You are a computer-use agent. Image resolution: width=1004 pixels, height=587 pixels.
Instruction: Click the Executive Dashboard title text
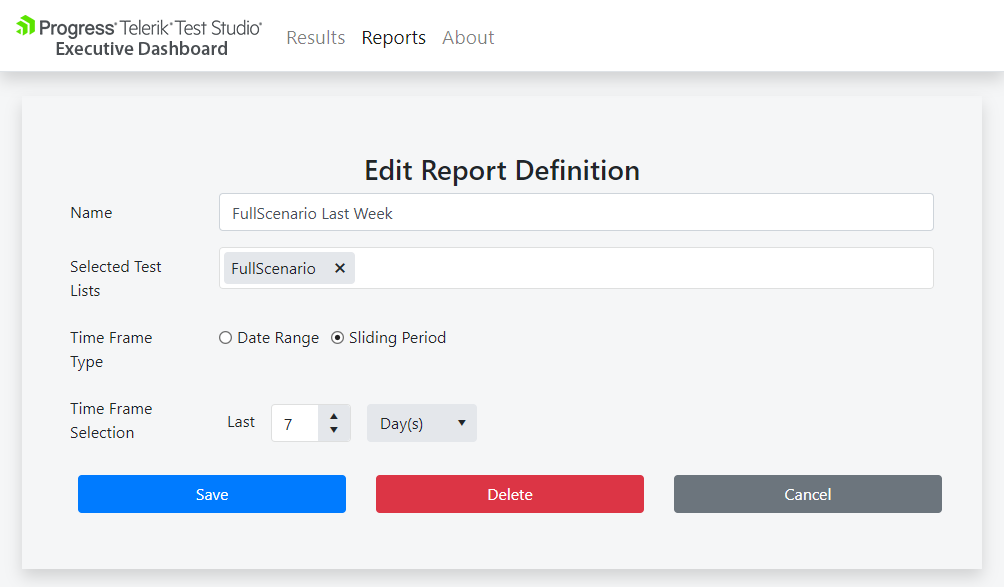[x=142, y=49]
